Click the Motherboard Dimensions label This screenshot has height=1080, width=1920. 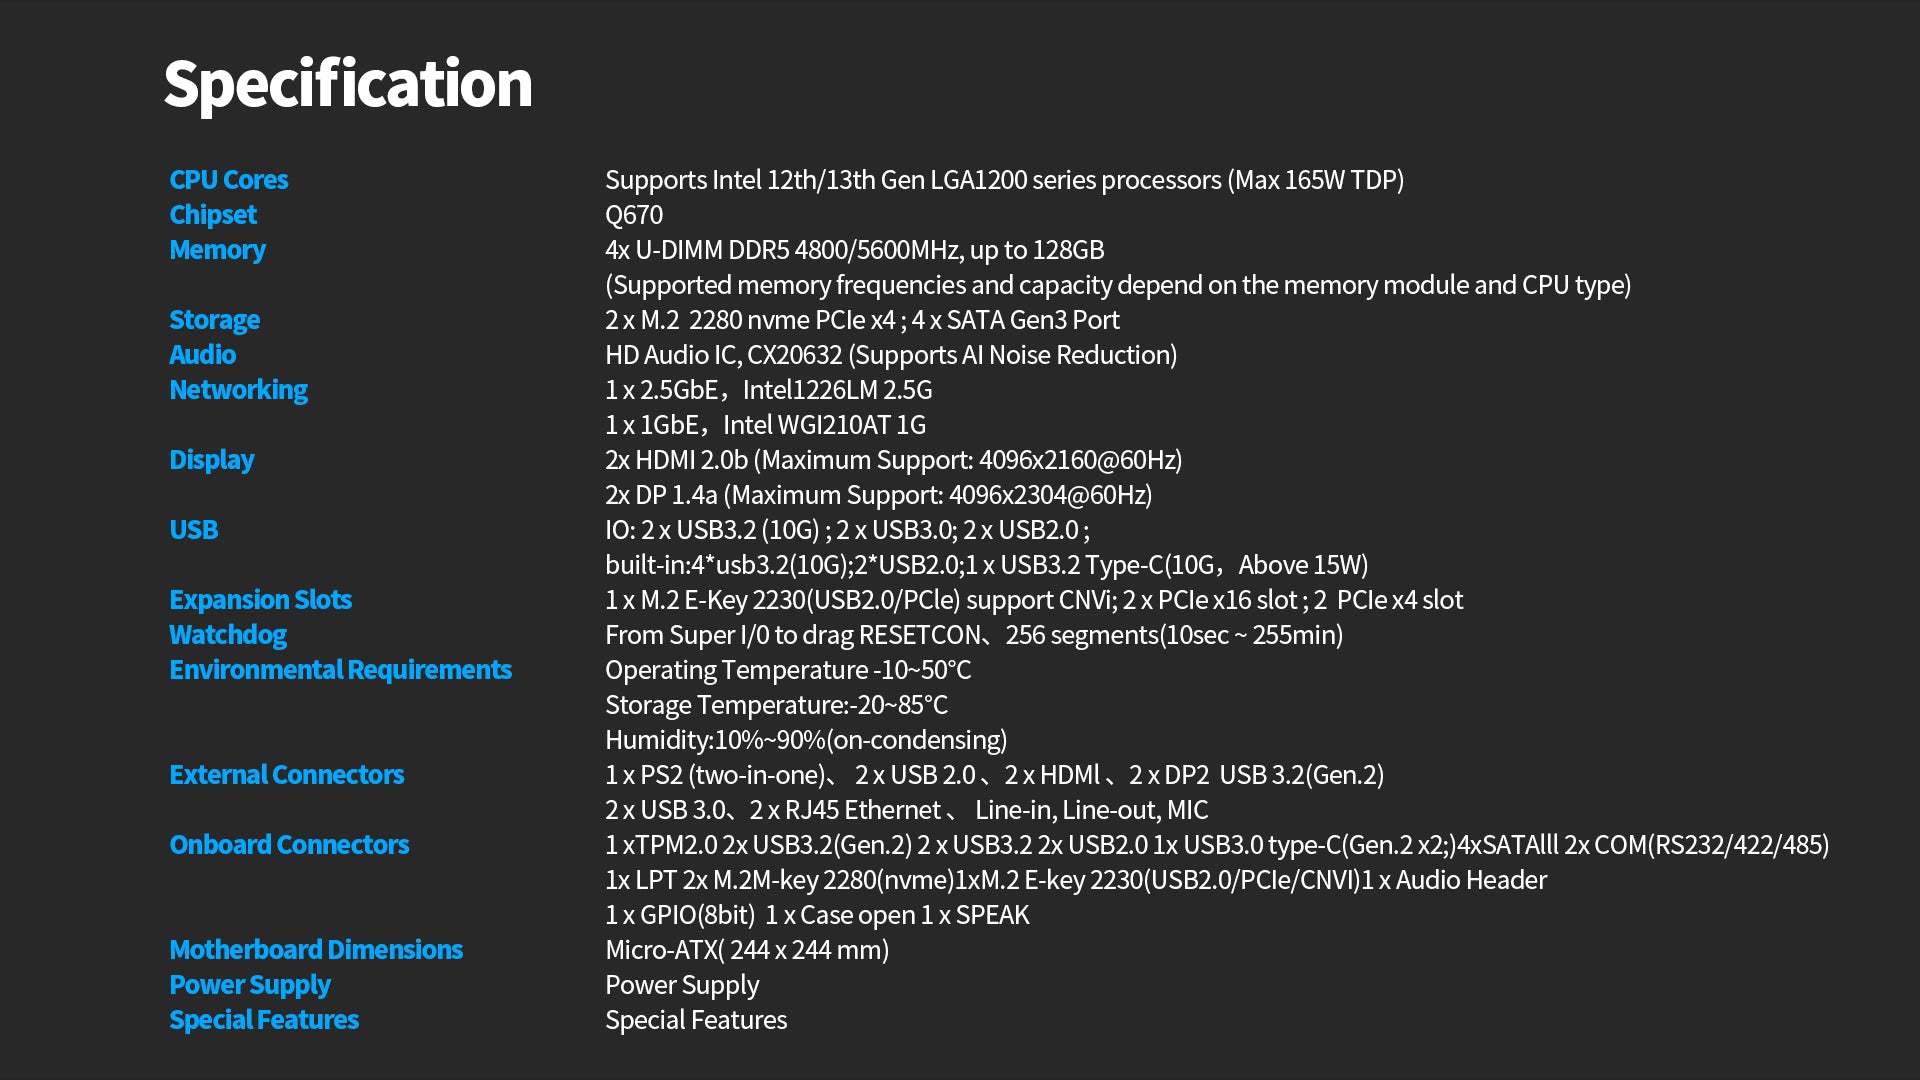pos(315,950)
